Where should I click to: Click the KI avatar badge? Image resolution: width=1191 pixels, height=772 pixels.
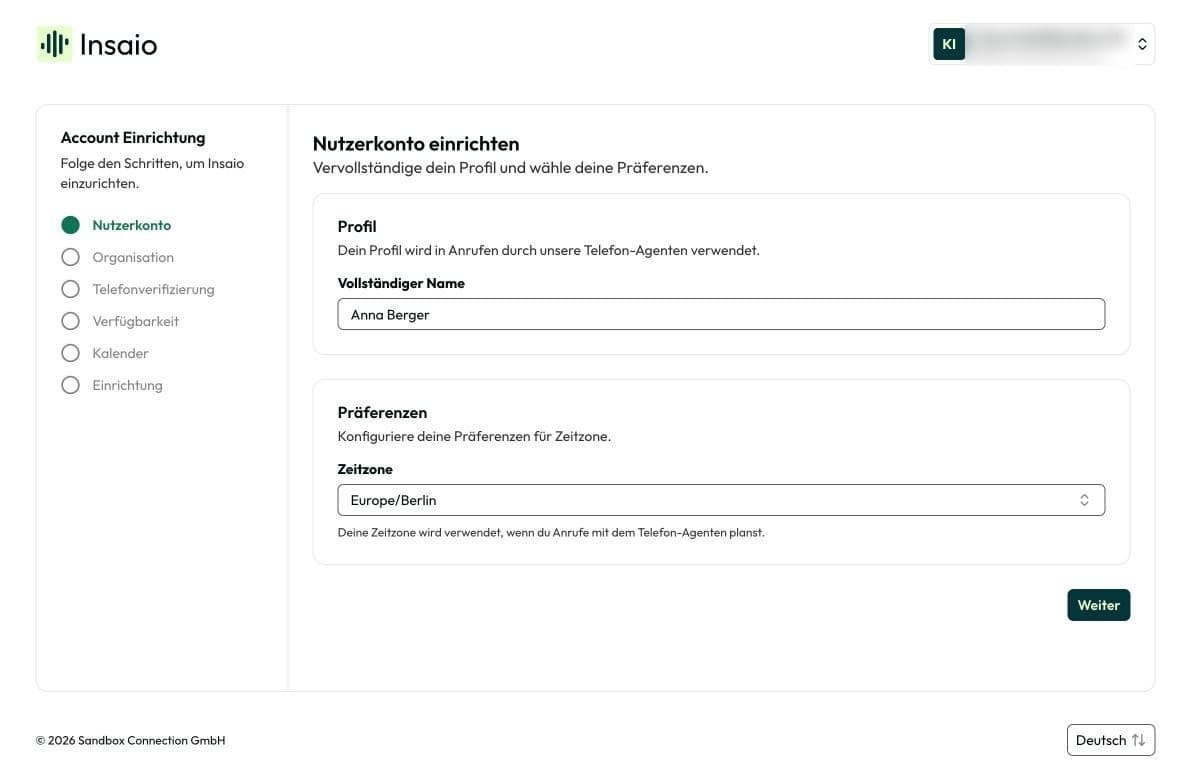(x=949, y=44)
